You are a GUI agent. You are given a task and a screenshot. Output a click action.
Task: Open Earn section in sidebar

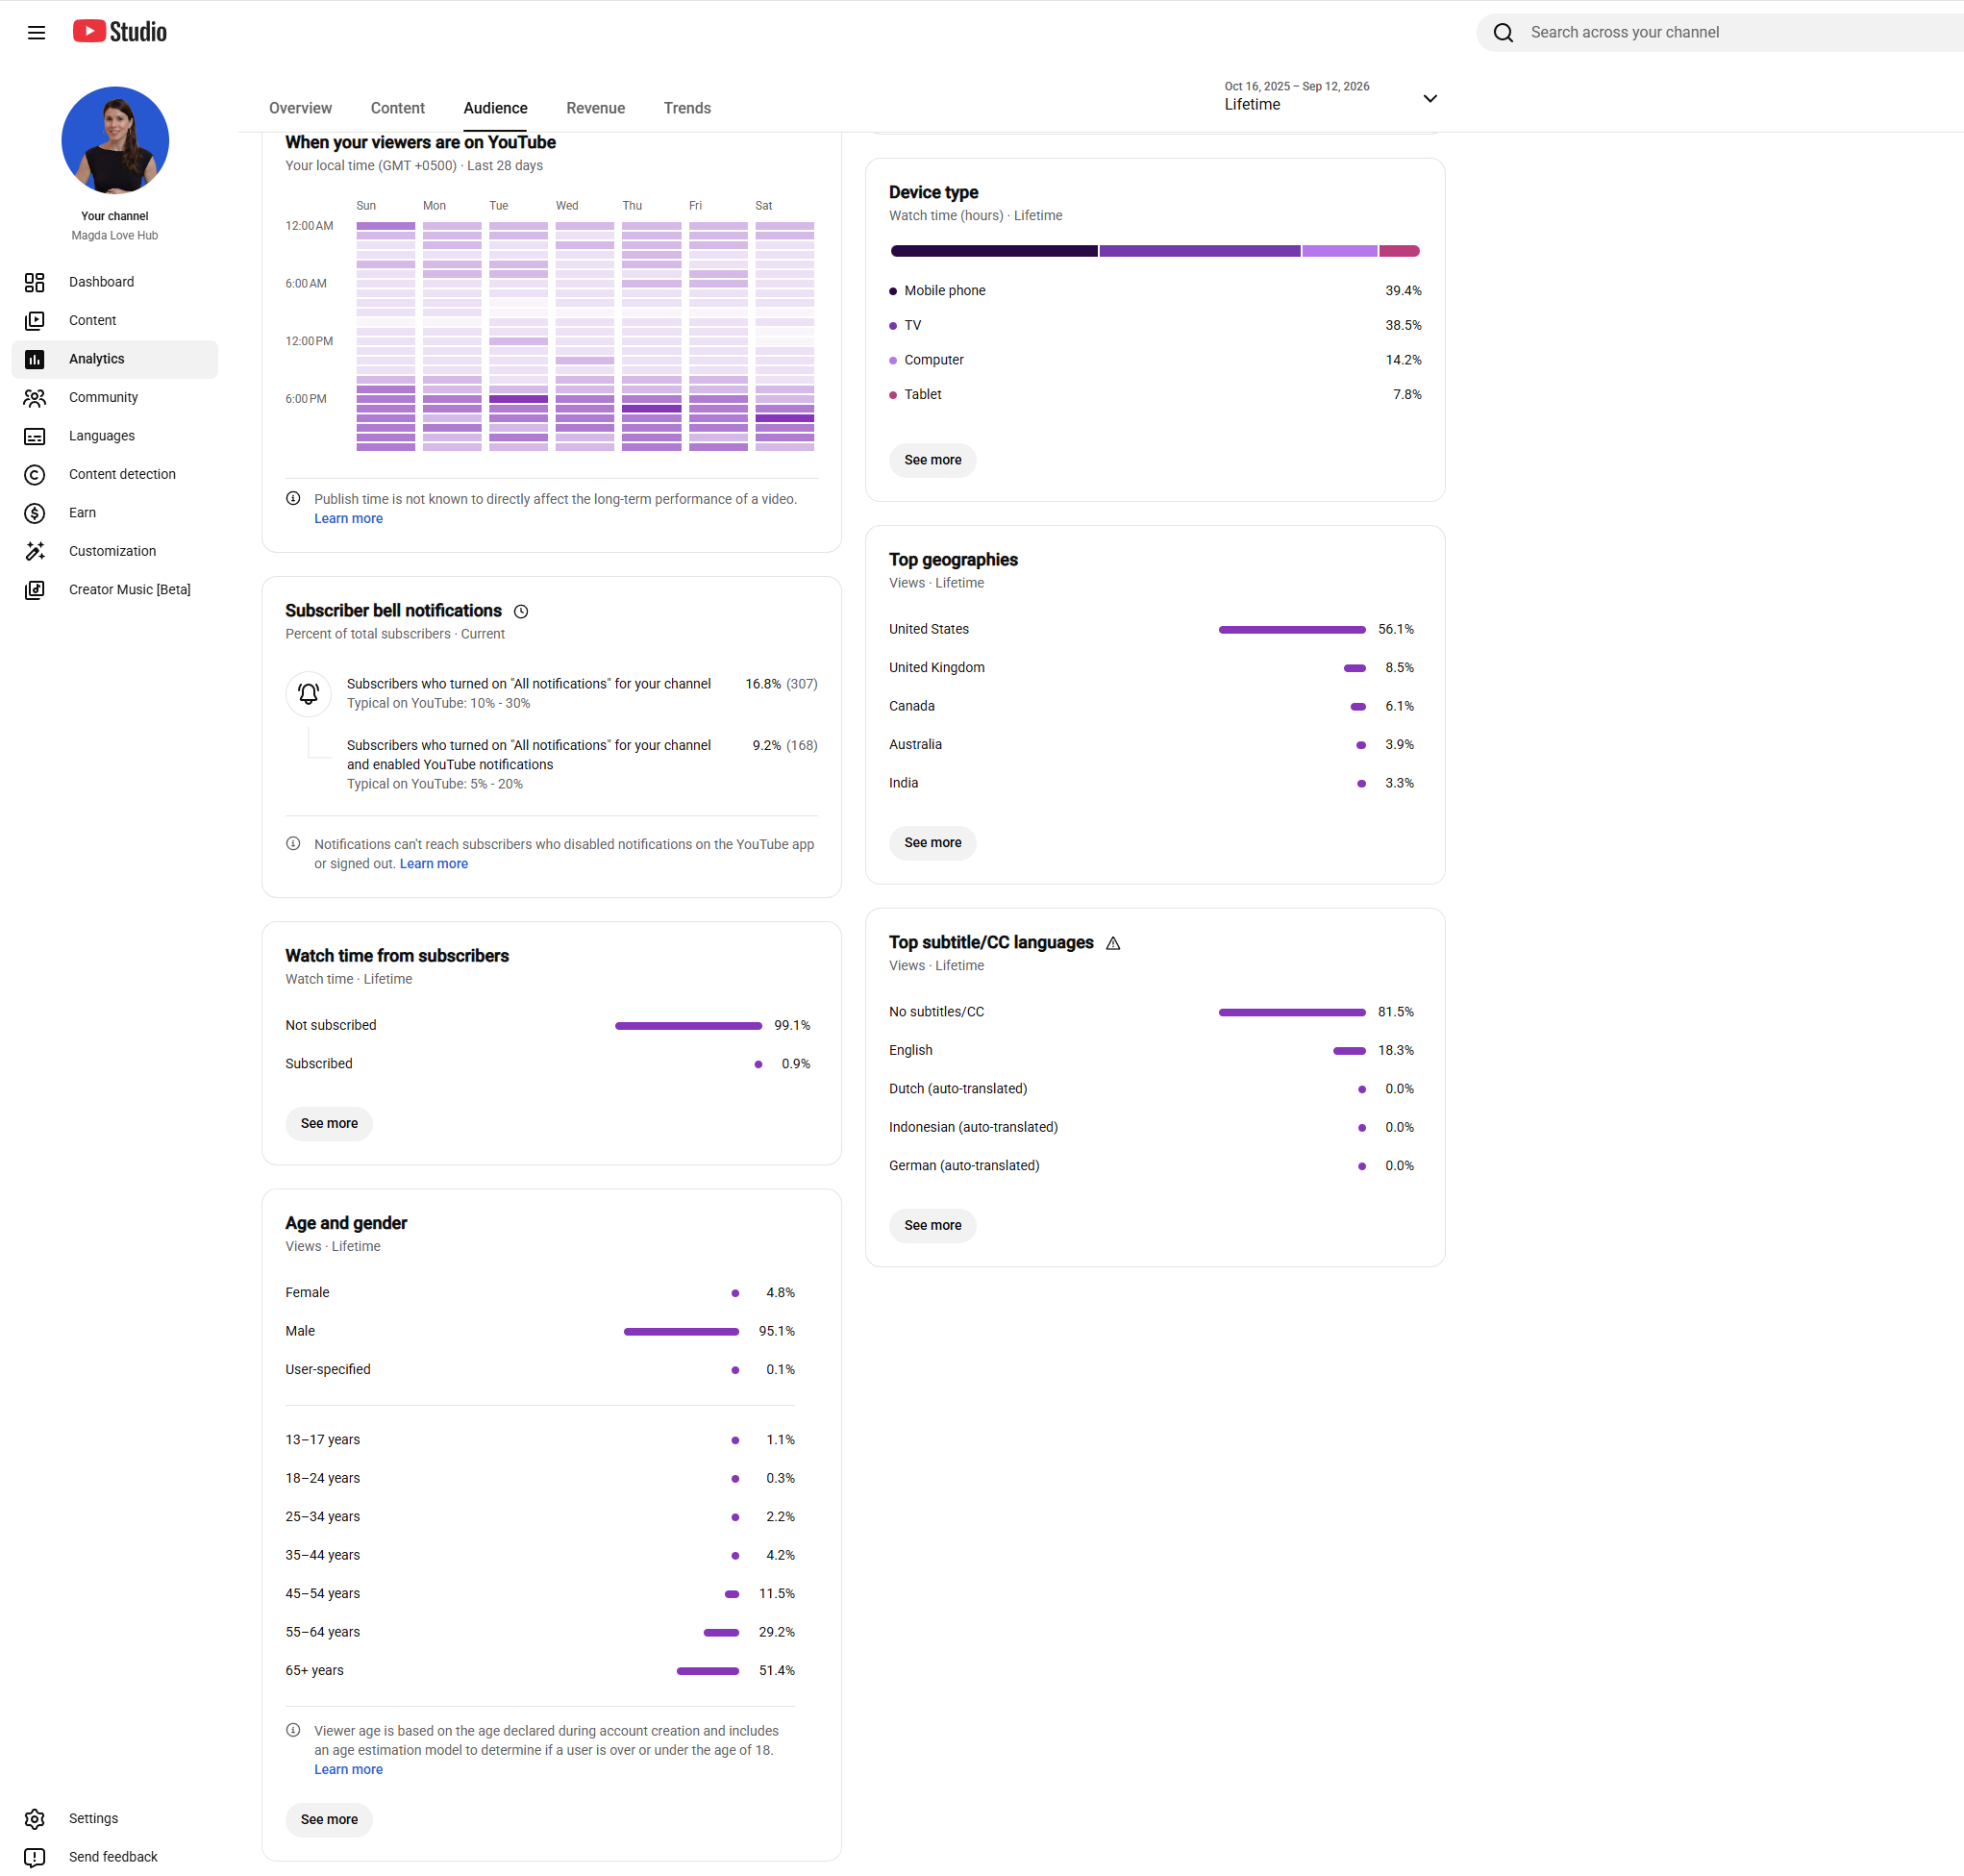pyautogui.click(x=115, y=513)
